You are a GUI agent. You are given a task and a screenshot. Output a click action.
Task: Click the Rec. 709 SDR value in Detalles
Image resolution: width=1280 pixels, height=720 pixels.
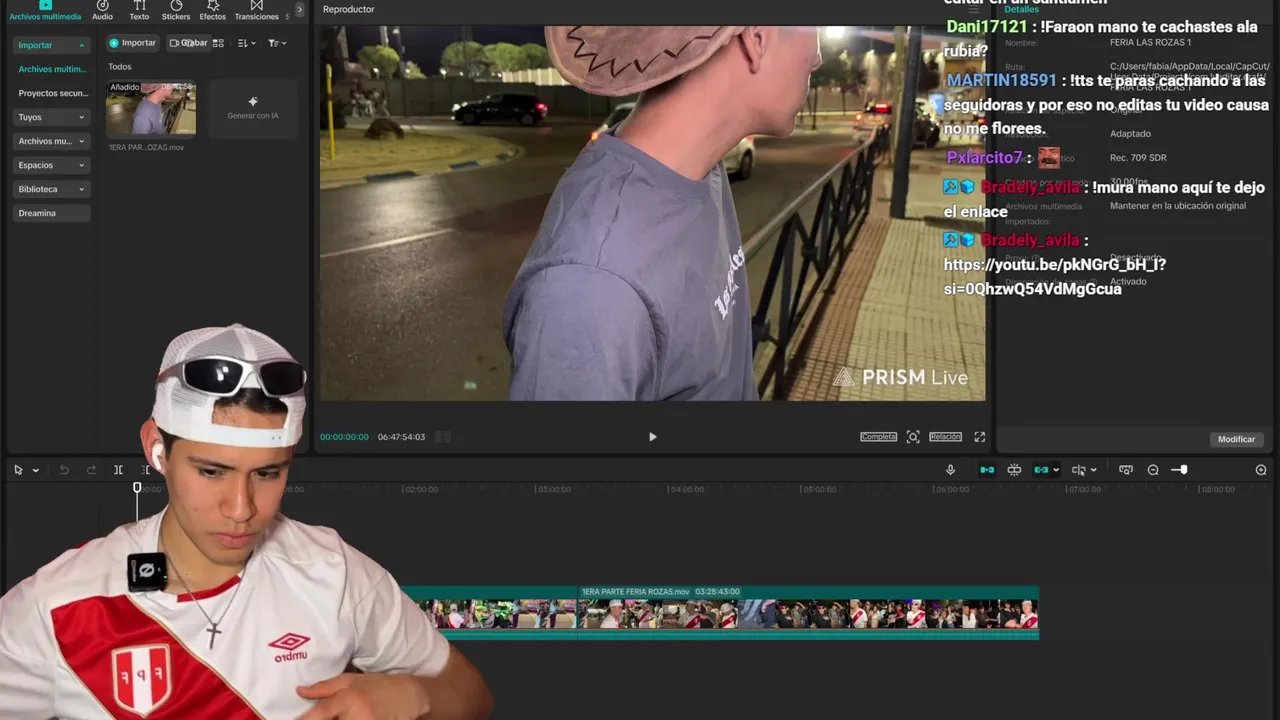point(1138,158)
